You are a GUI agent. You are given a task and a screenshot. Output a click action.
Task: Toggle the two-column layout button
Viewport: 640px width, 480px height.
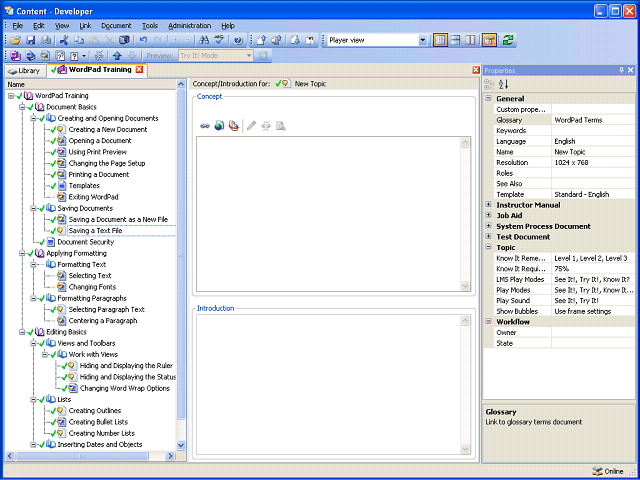pyautogui.click(x=470, y=40)
